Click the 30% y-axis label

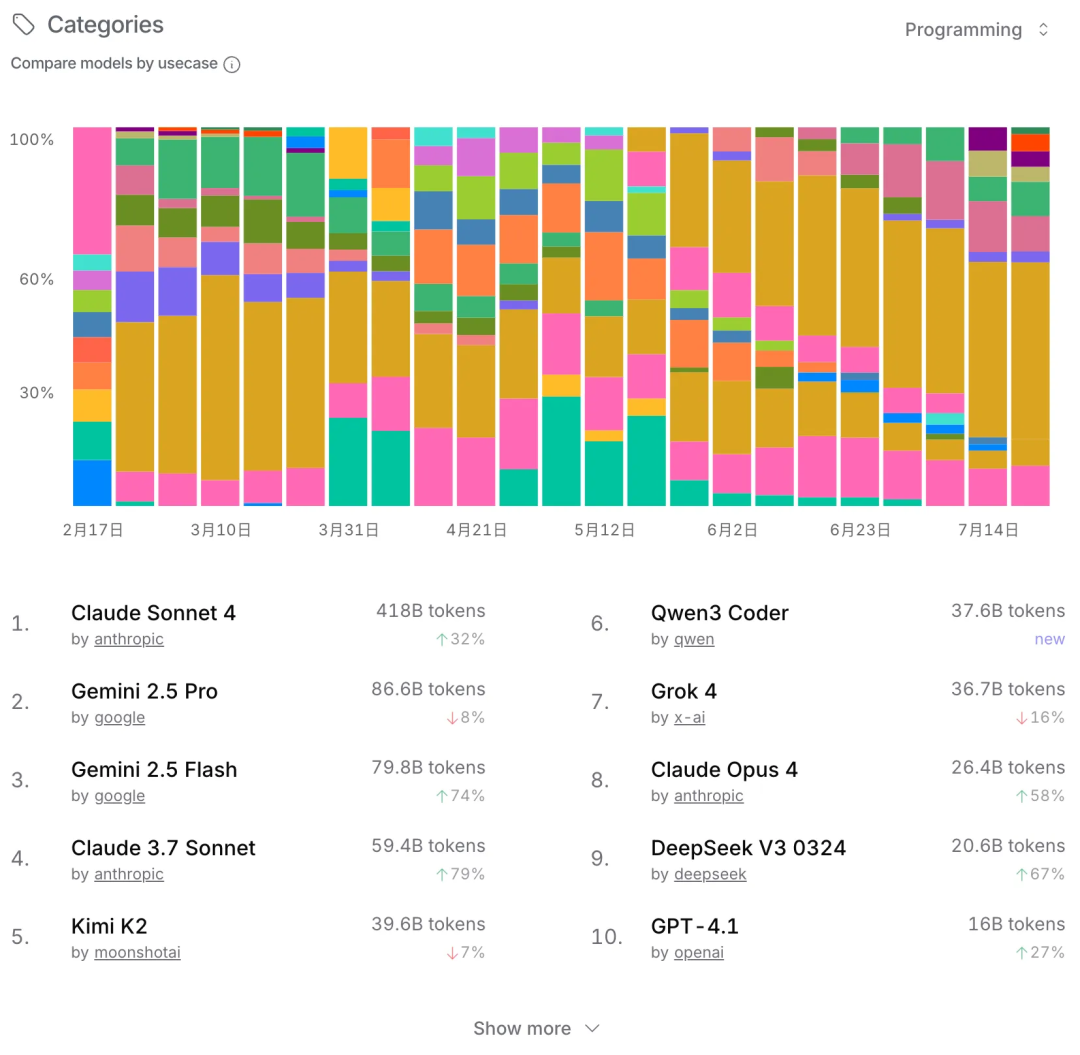coord(37,393)
